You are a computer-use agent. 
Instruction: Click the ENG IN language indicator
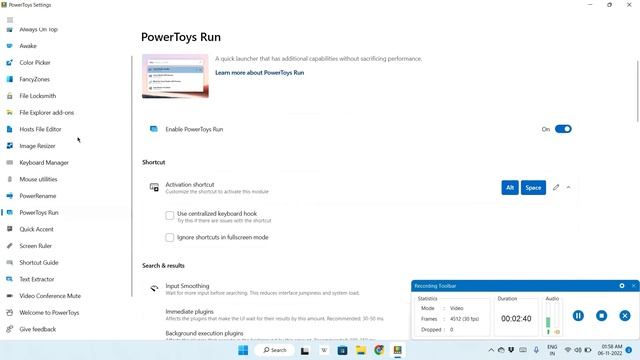coord(552,350)
